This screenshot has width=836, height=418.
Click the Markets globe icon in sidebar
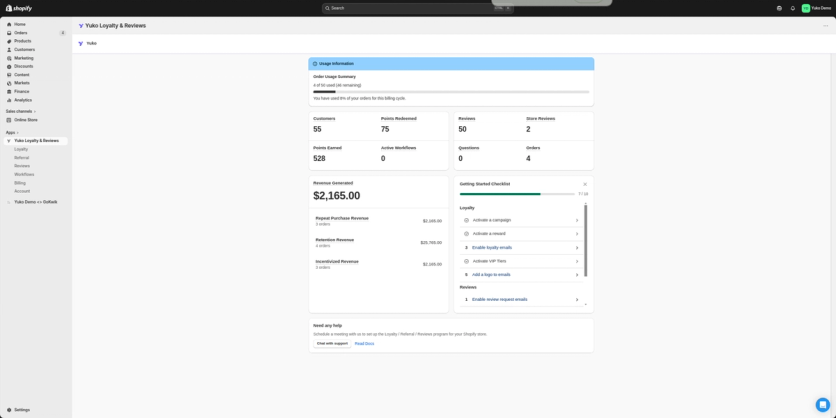[9, 83]
